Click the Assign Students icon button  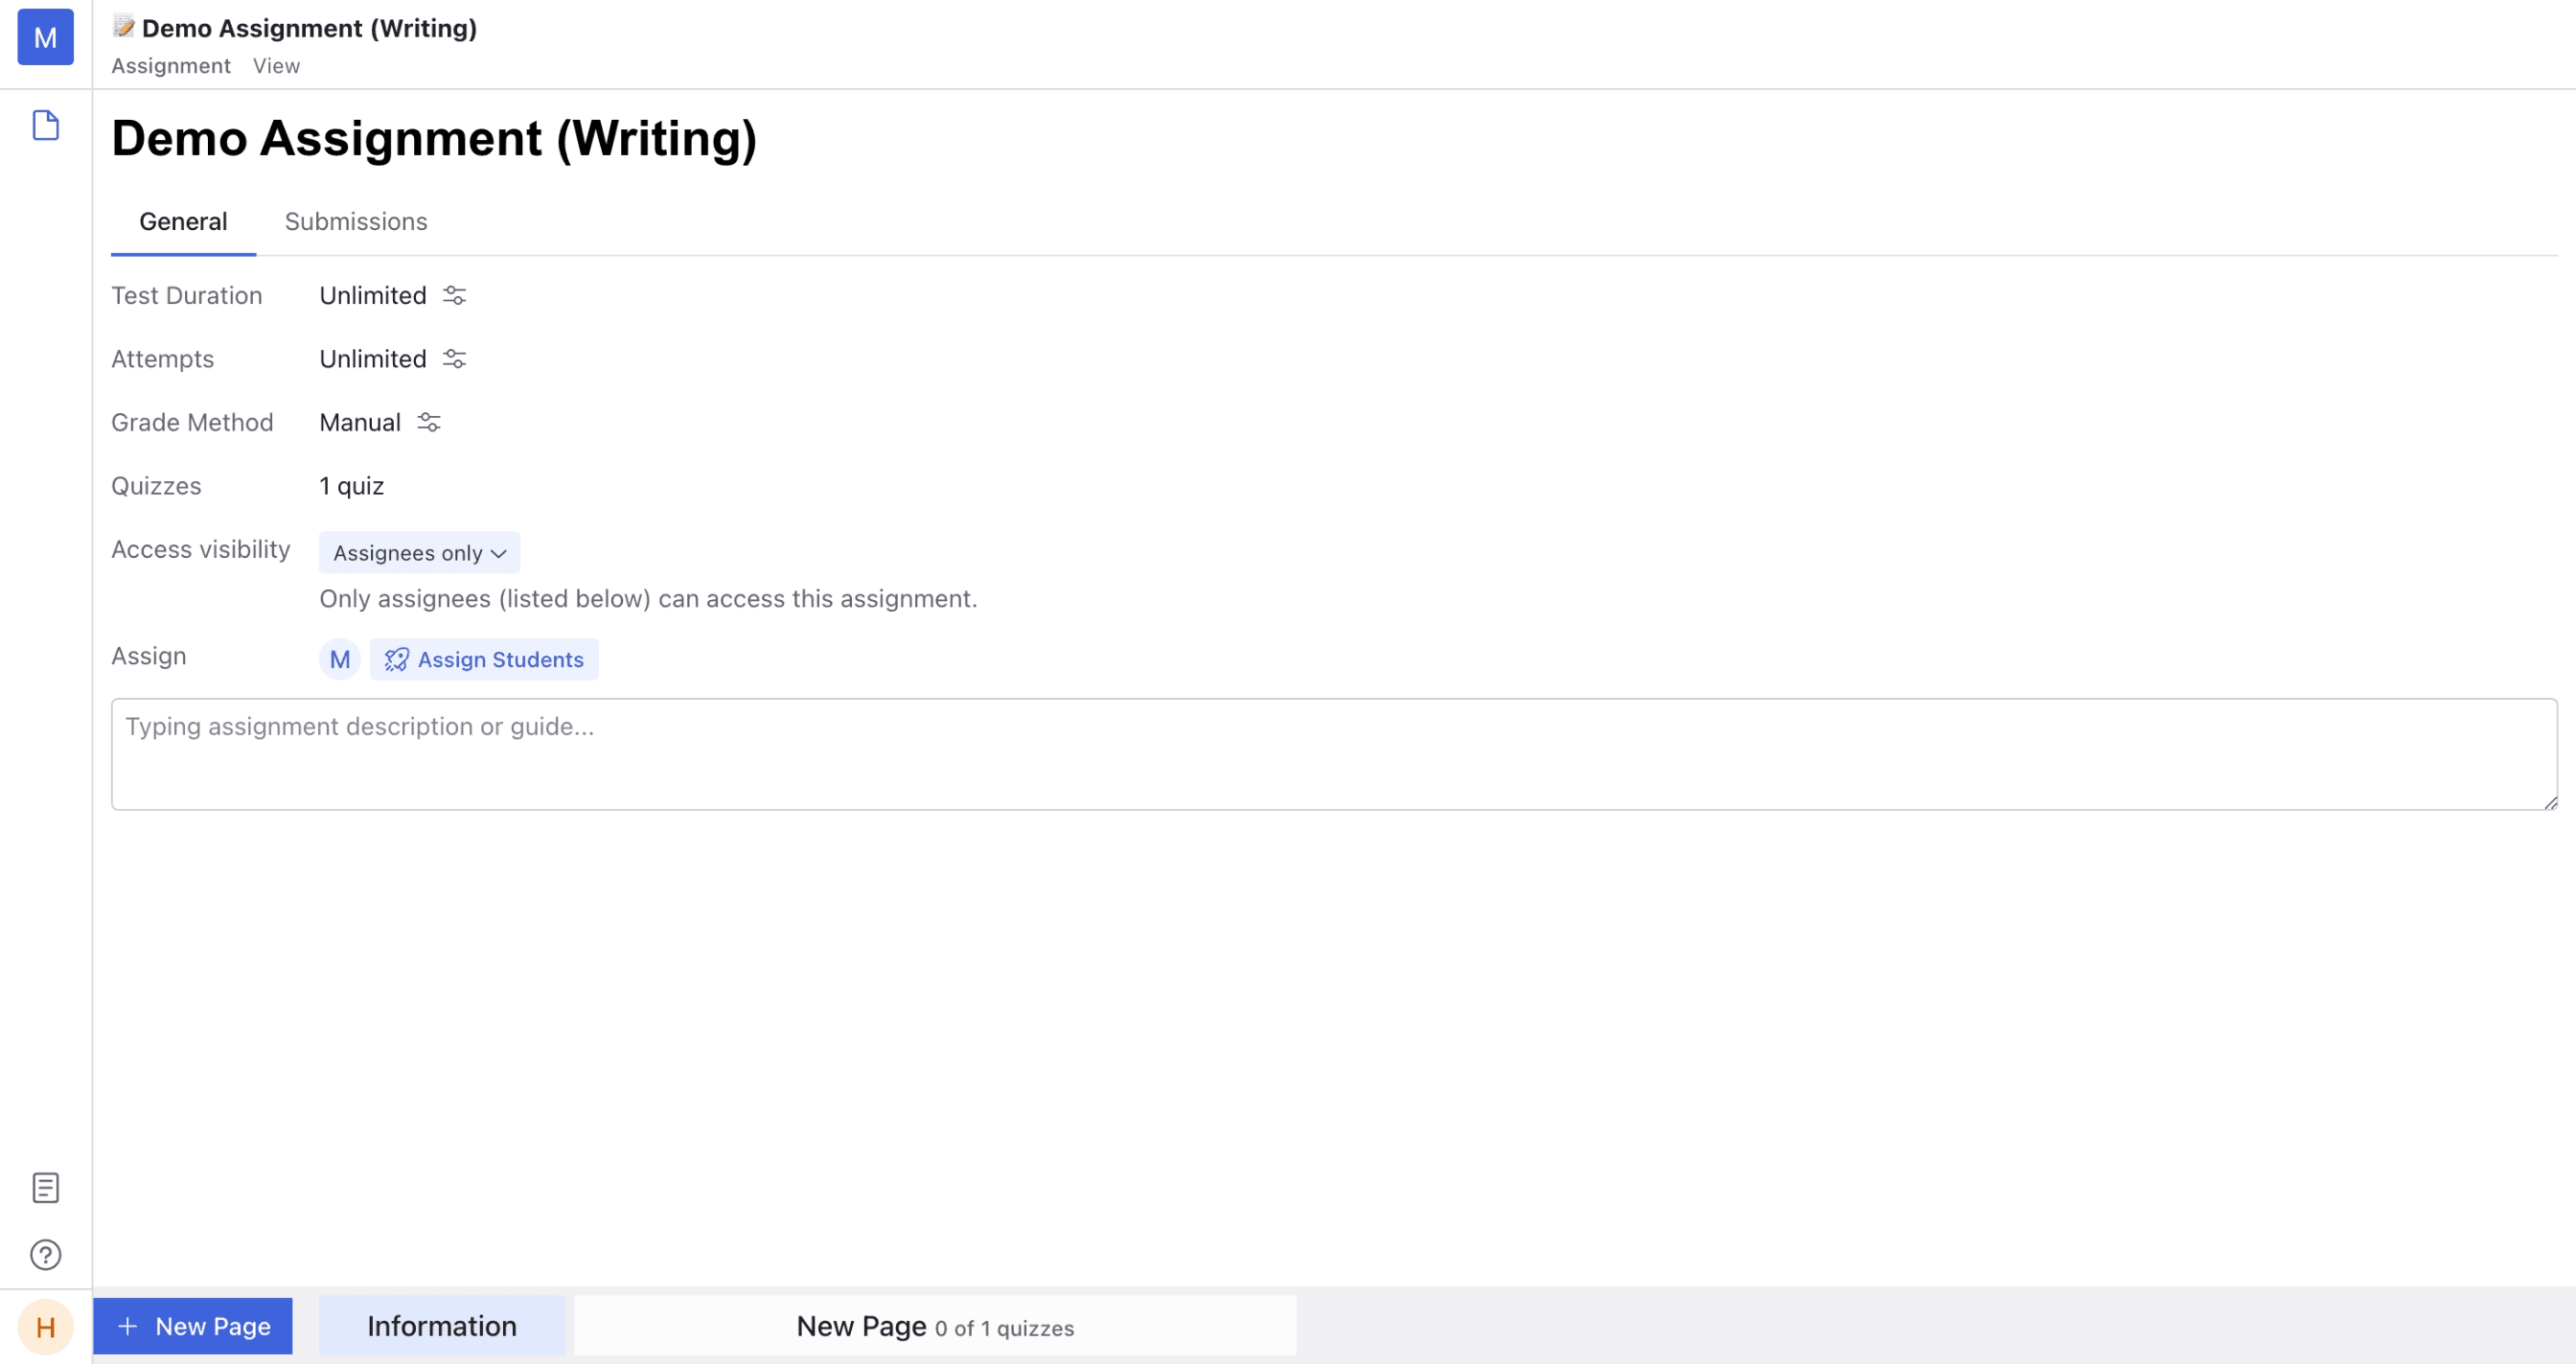[x=395, y=659]
